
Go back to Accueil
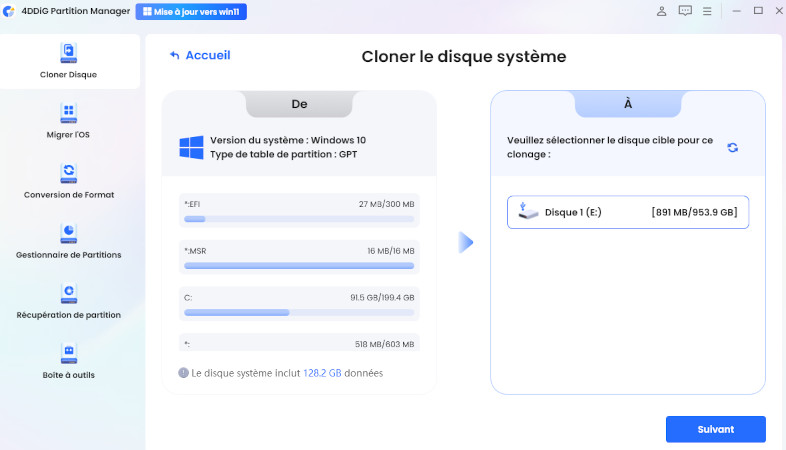[x=200, y=55]
